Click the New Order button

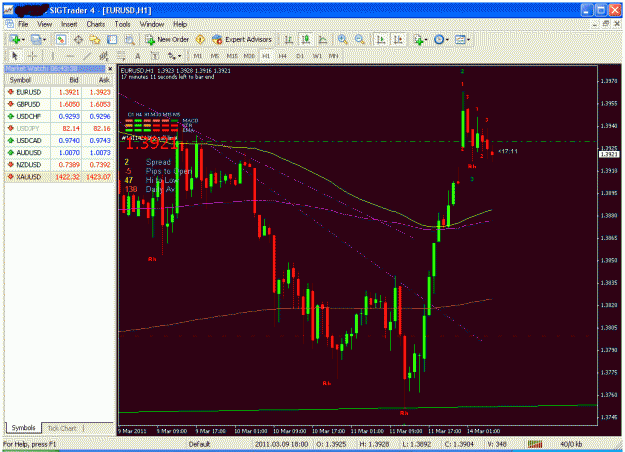click(x=167, y=39)
